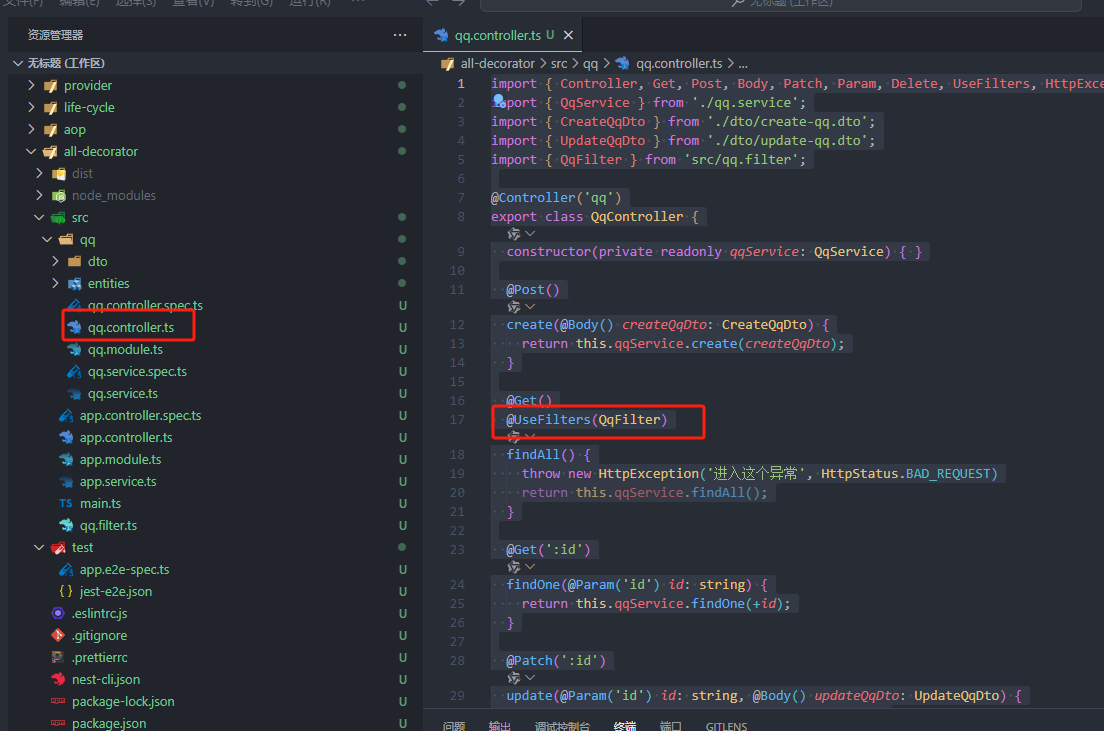Open jest-e2e.json file

click(x=115, y=592)
